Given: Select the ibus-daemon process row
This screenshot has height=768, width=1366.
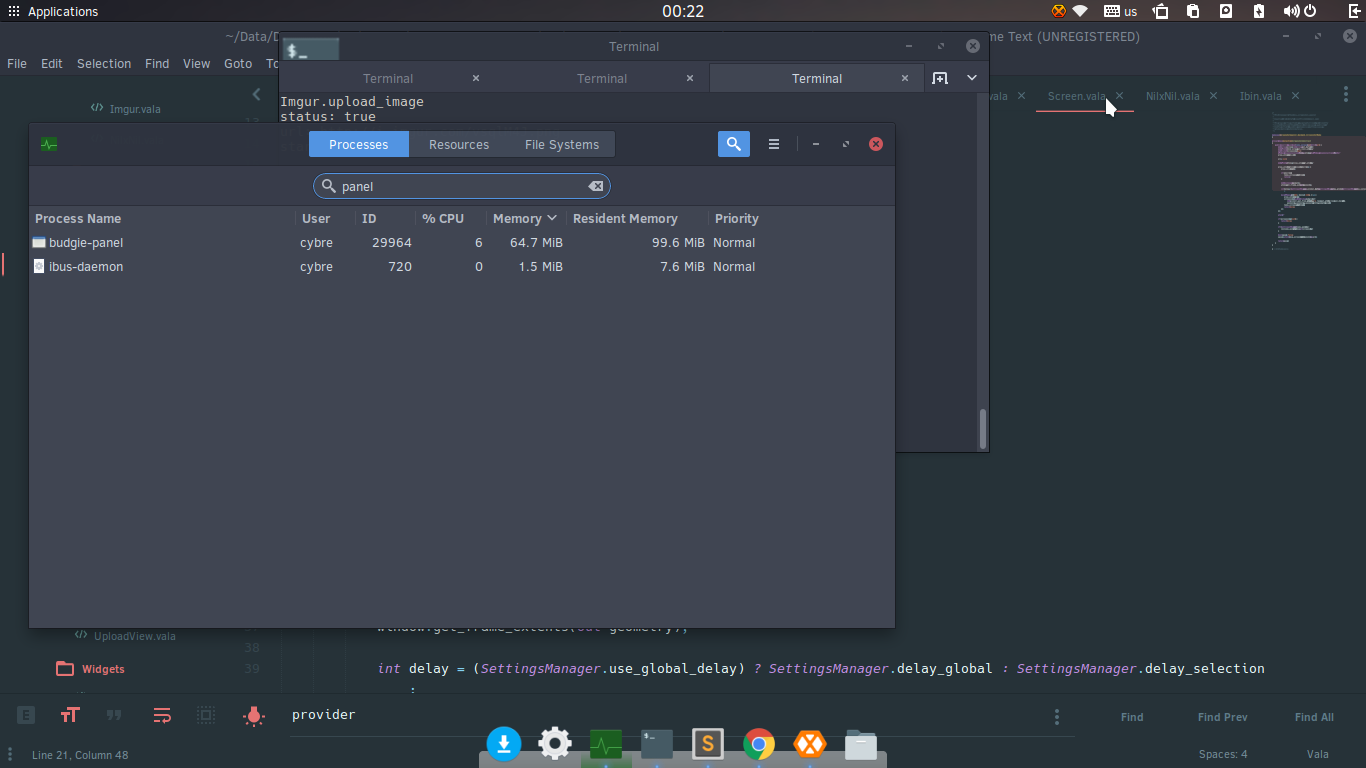Looking at the screenshot, I should 462,267.
